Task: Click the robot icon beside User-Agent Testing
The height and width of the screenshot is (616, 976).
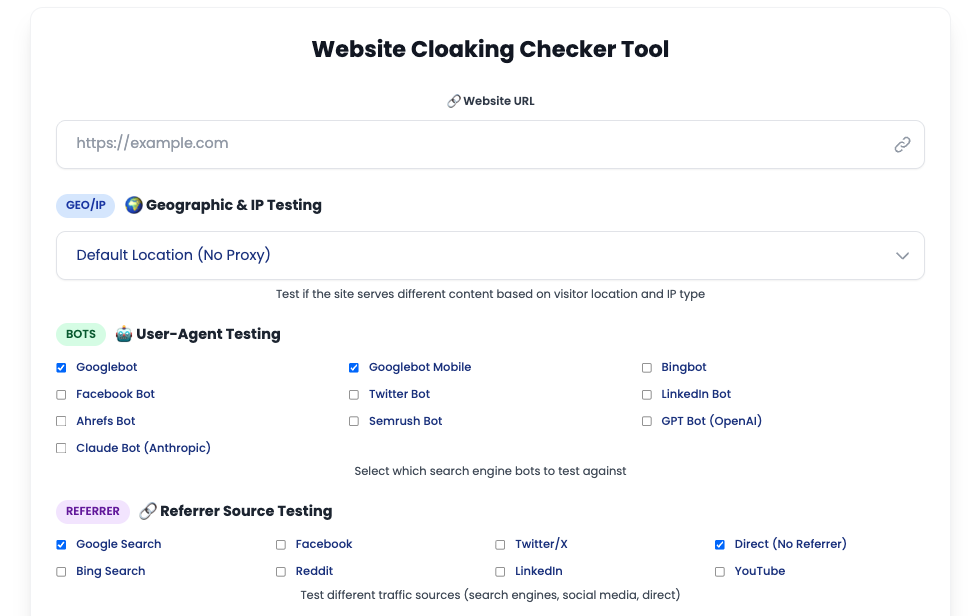Action: click(124, 334)
